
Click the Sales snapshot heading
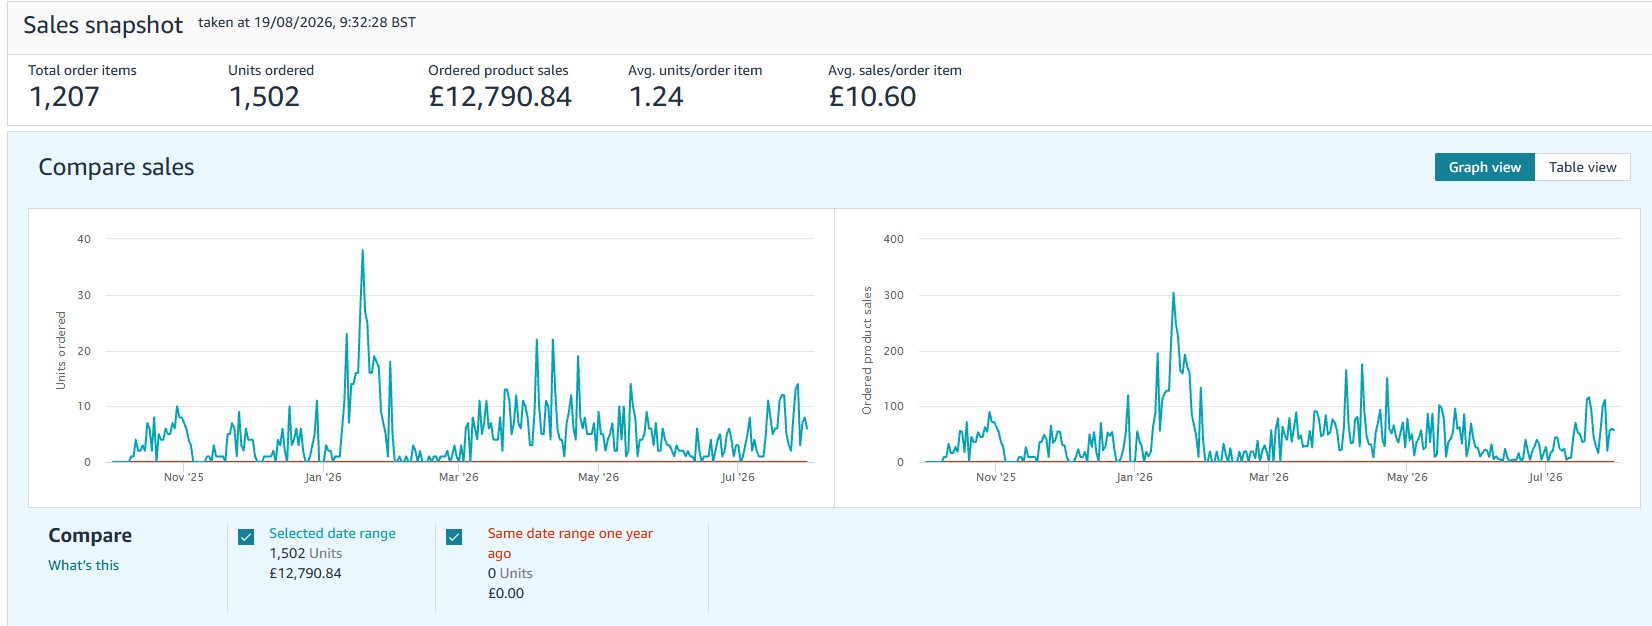(103, 25)
